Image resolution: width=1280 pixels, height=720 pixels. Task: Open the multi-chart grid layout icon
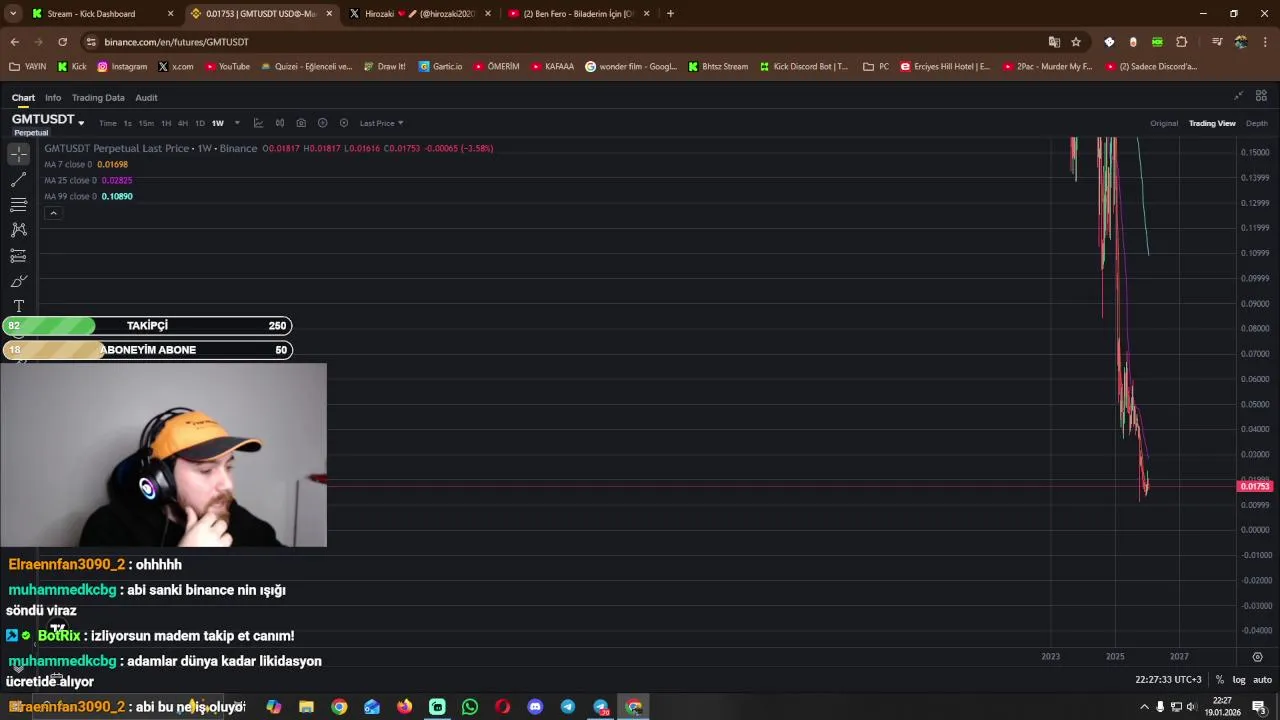(x=1261, y=96)
